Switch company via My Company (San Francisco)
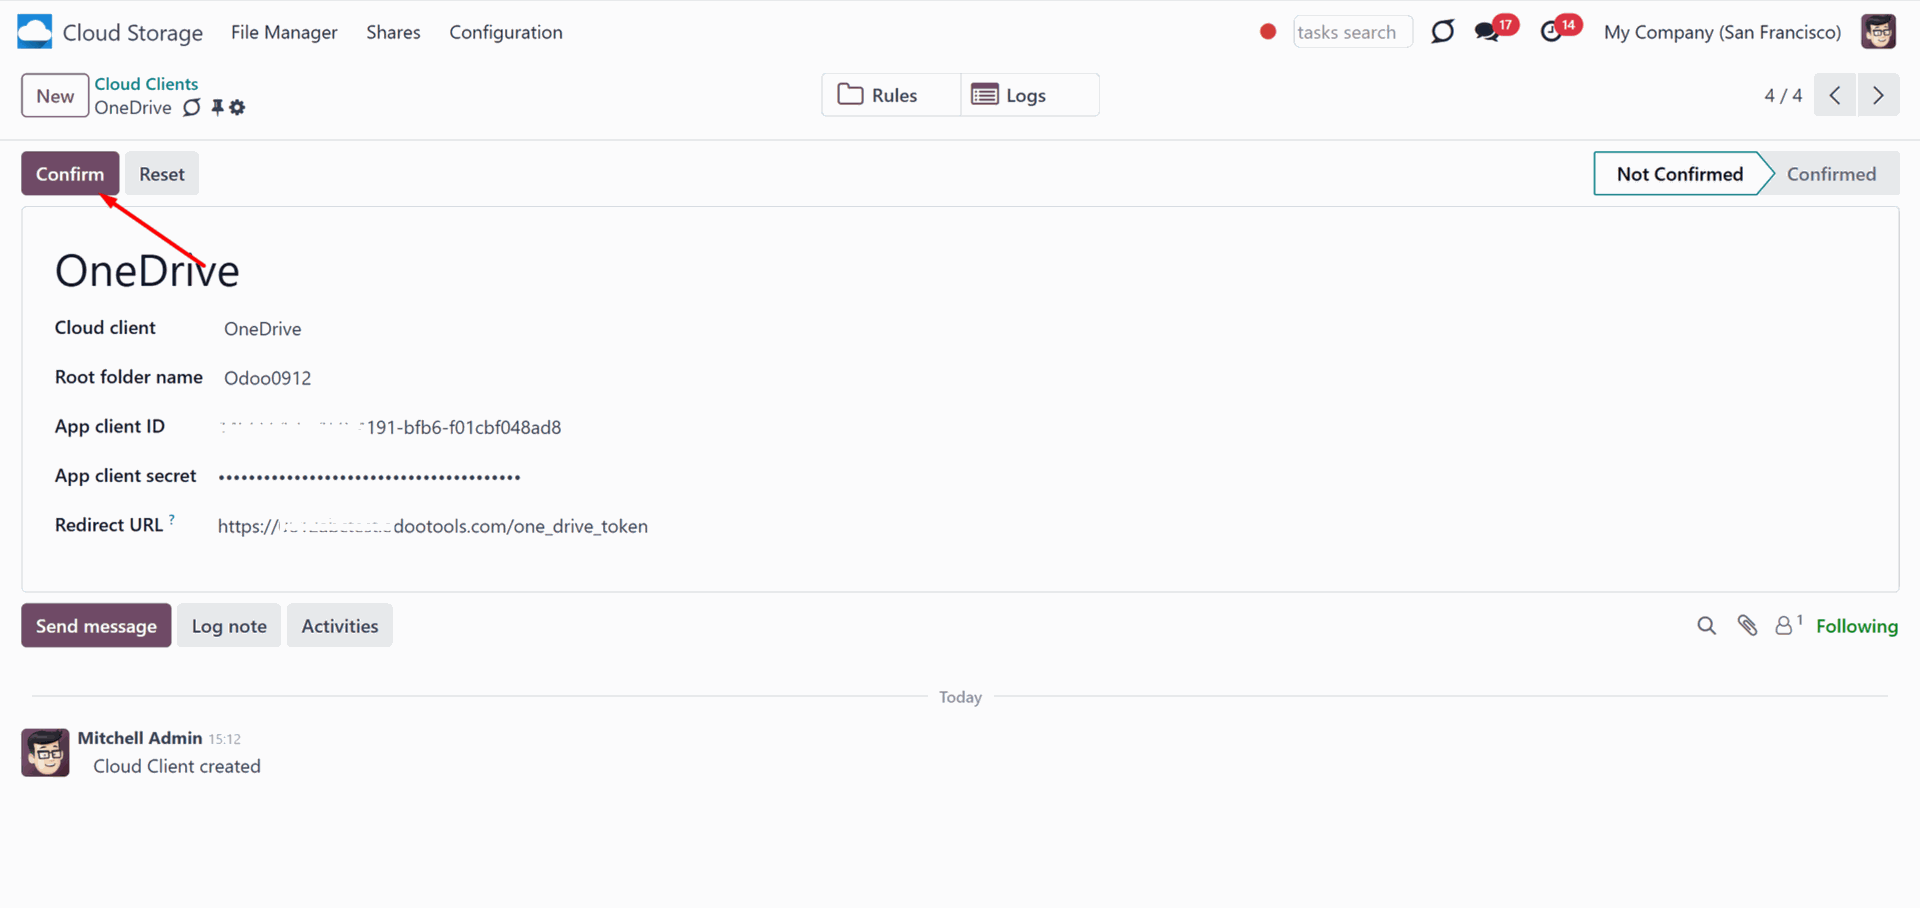 pos(1722,32)
